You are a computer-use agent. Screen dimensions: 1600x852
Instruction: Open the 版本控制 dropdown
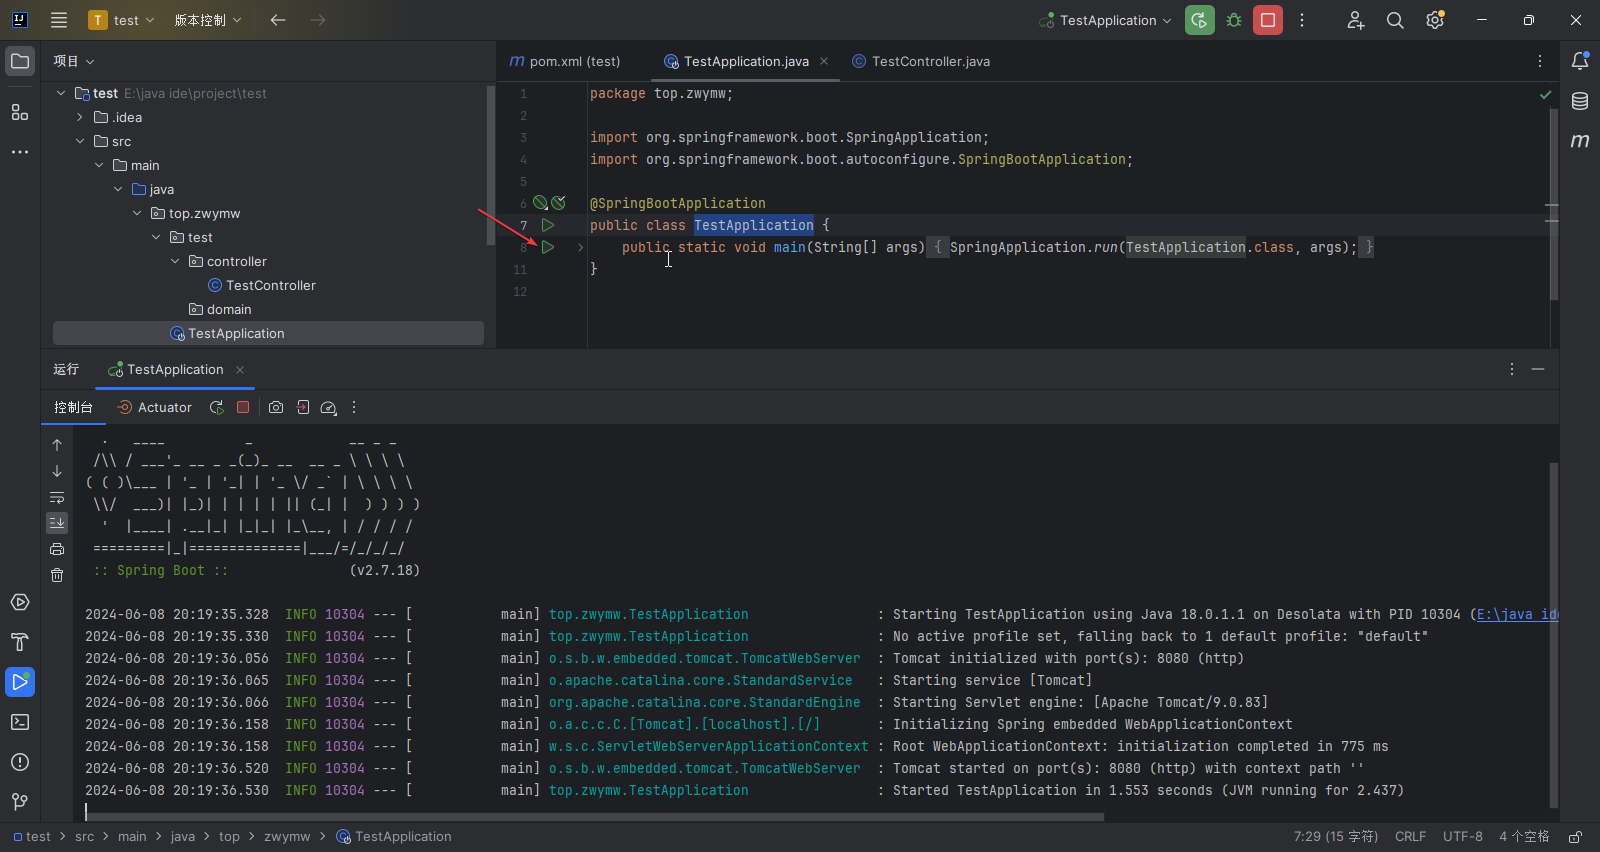pos(207,20)
